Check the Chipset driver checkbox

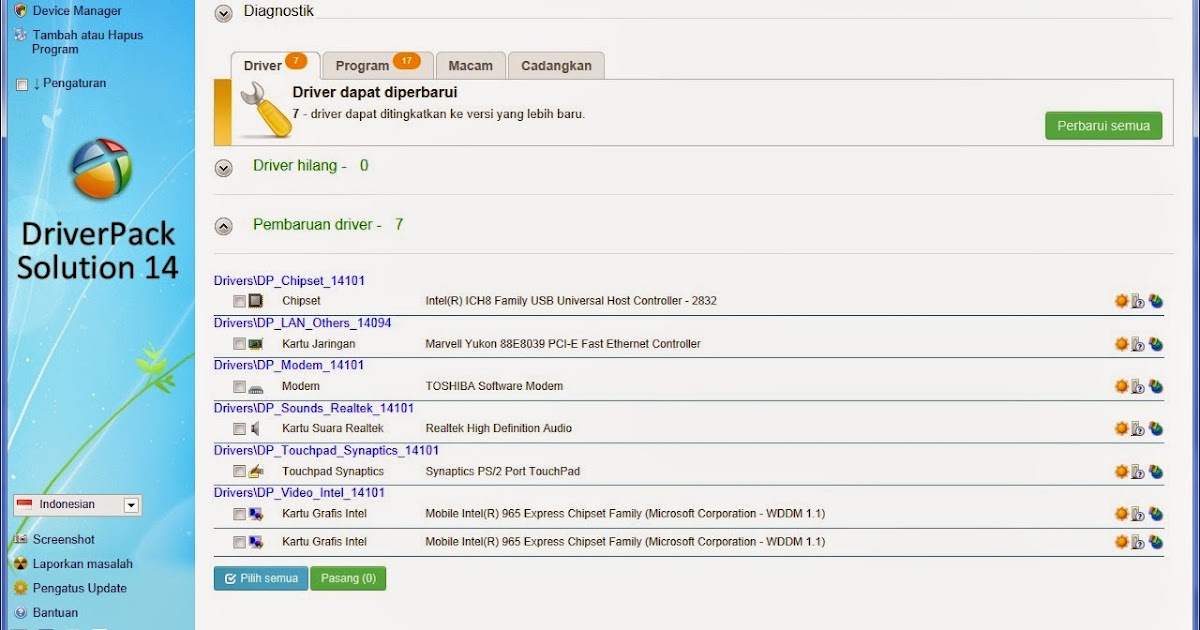(239, 301)
